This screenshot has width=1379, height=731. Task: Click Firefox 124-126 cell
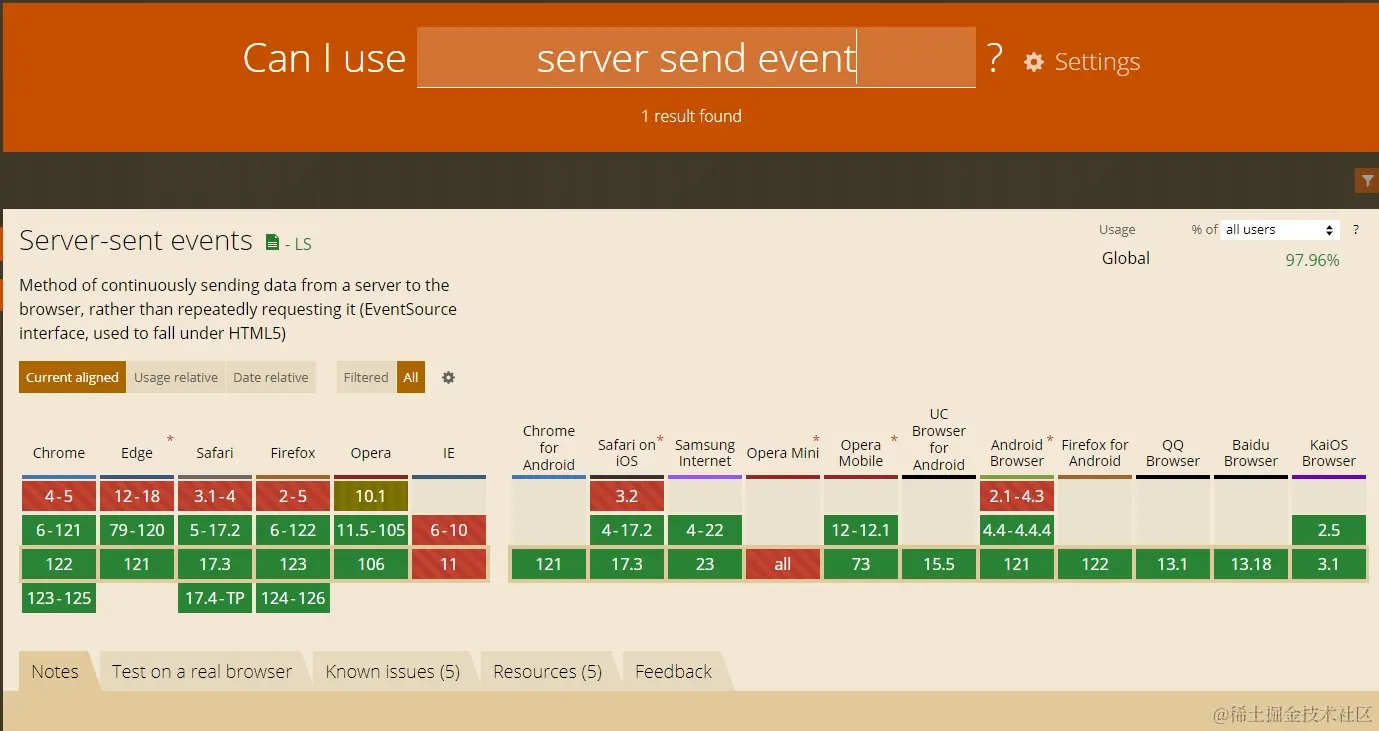pos(293,598)
